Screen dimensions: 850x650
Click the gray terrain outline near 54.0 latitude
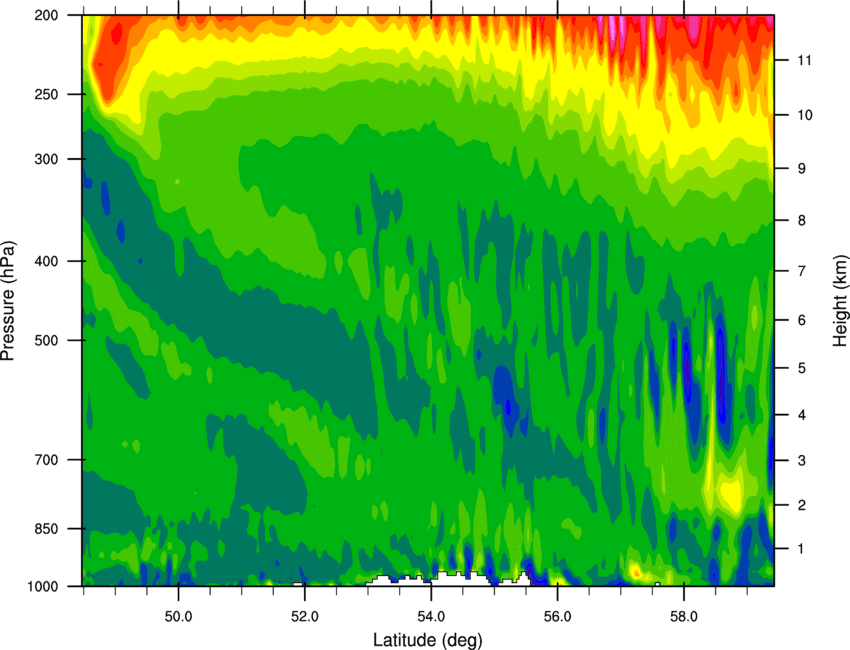[430, 578]
